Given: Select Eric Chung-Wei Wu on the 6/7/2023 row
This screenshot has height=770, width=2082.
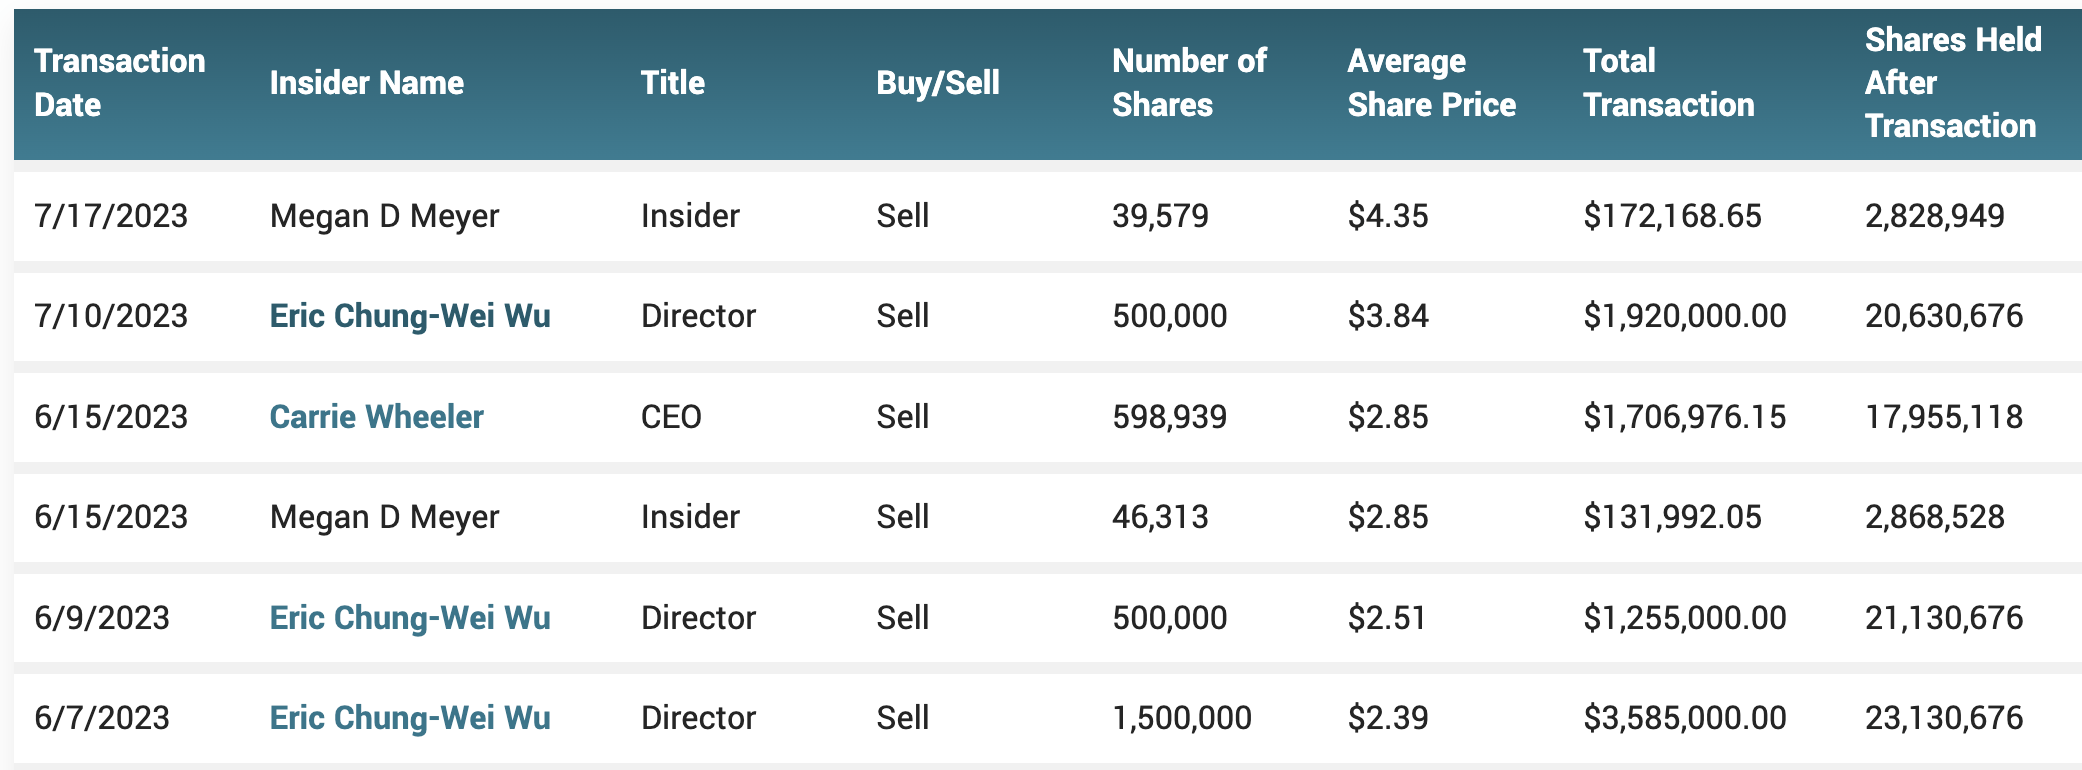Looking at the screenshot, I should 409,718.
